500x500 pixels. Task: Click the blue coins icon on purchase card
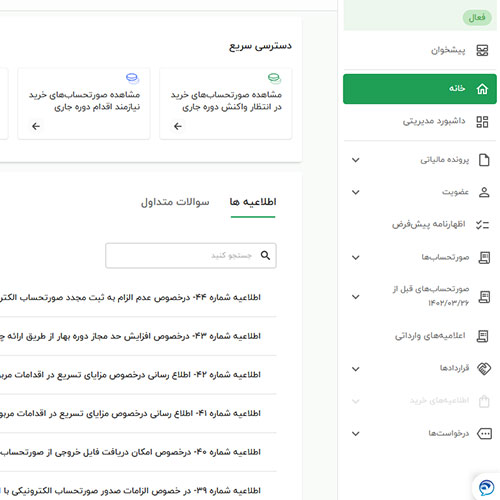click(132, 78)
